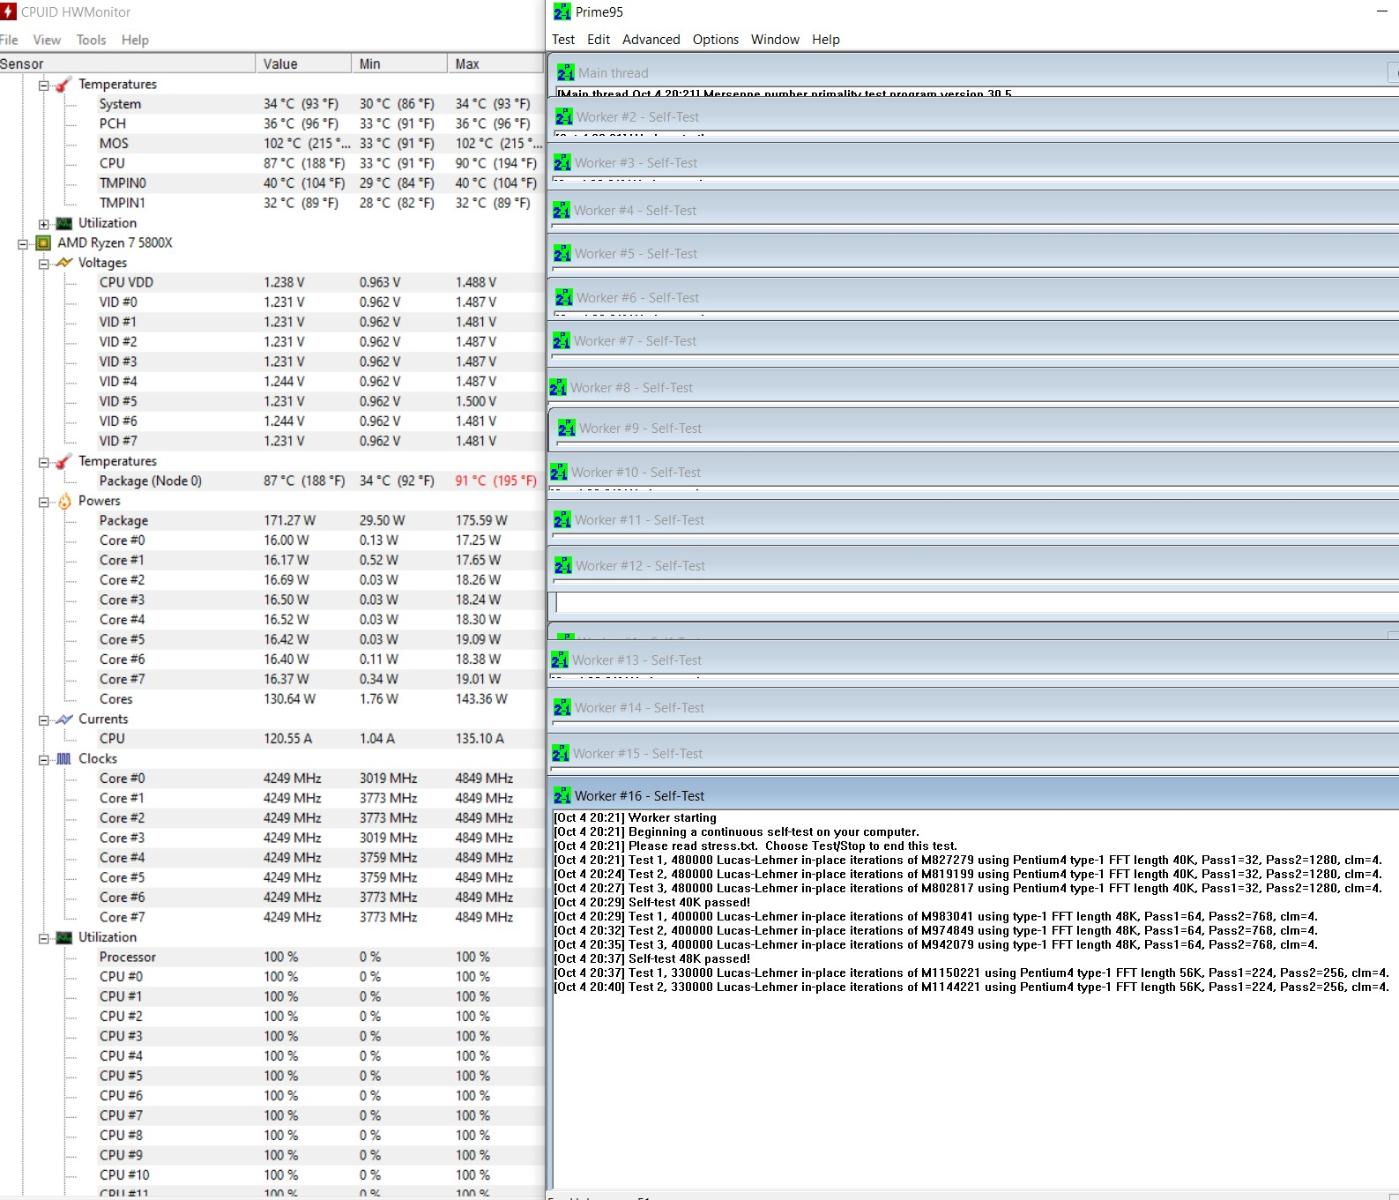1399x1200 pixels.
Task: Click the thermometer icon above Package (Node 0)
Action: coord(64,461)
